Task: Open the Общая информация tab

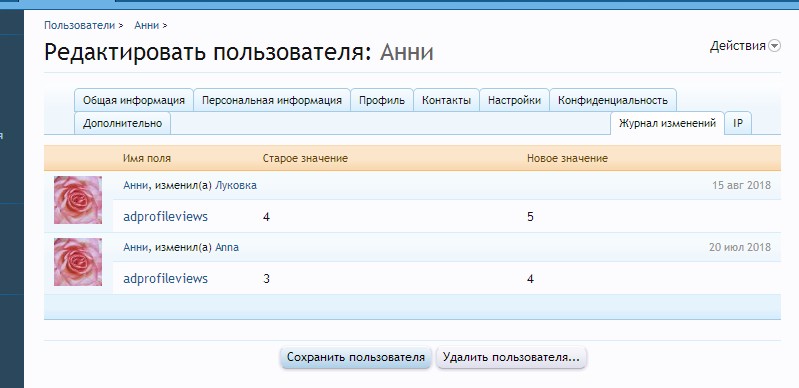Action: (134, 100)
